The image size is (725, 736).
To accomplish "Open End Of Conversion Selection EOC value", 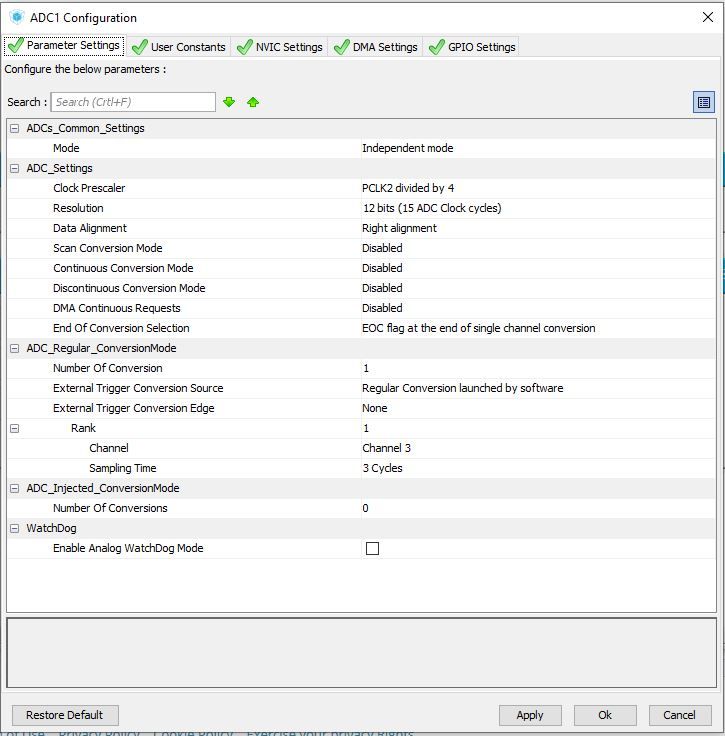I will tap(479, 328).
